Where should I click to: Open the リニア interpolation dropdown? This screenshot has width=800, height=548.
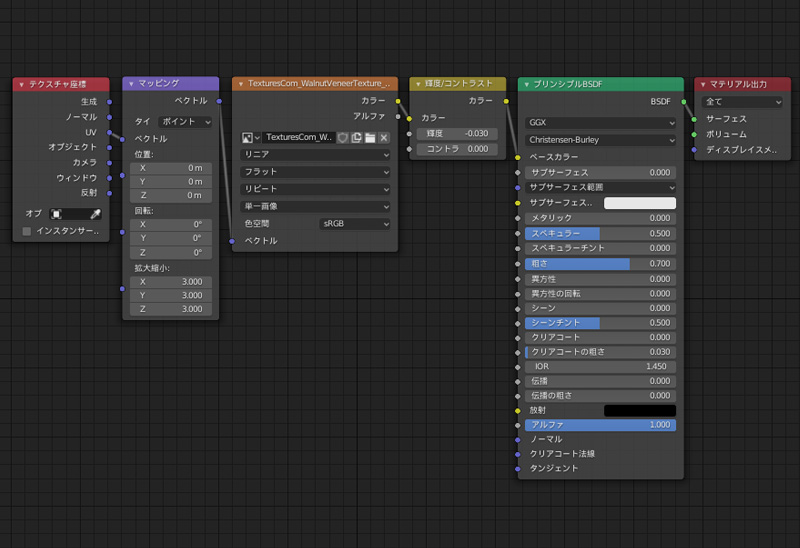(316, 155)
